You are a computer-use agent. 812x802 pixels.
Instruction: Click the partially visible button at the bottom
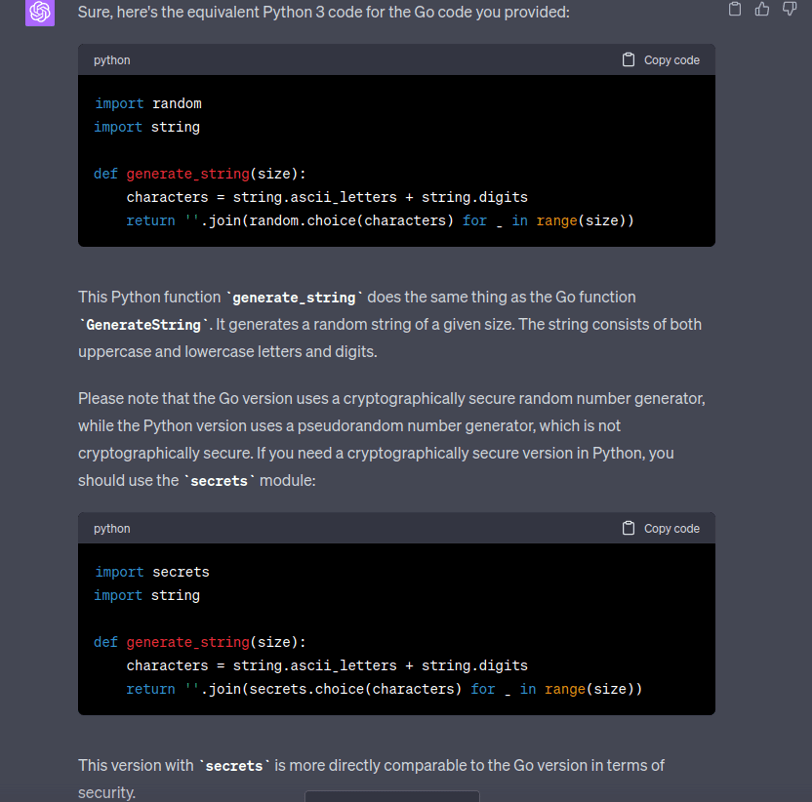(x=391, y=796)
